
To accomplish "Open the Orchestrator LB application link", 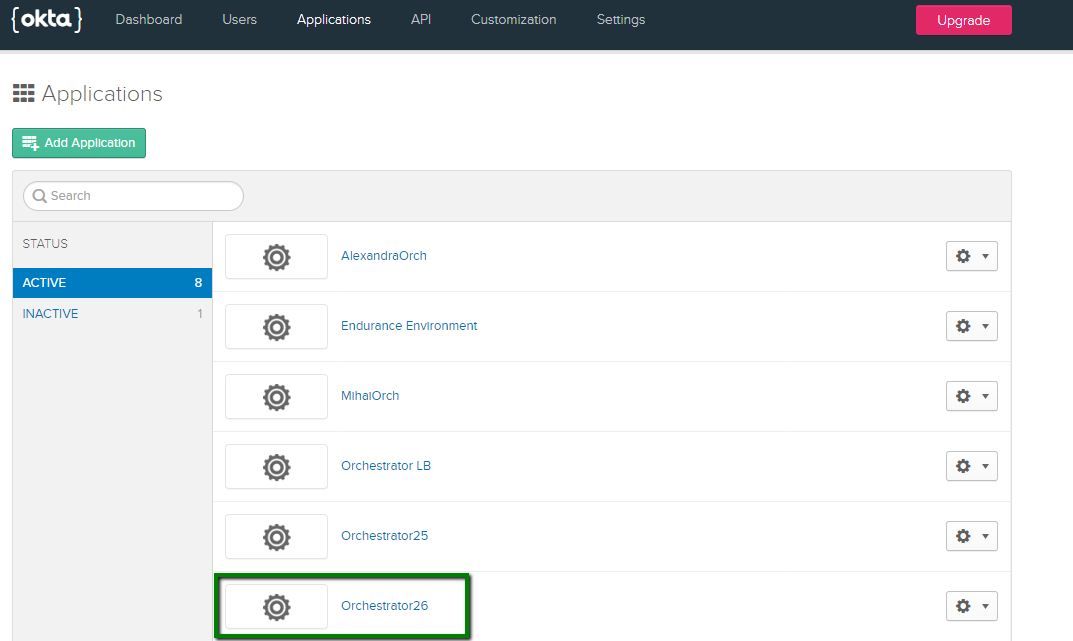I will pos(386,465).
